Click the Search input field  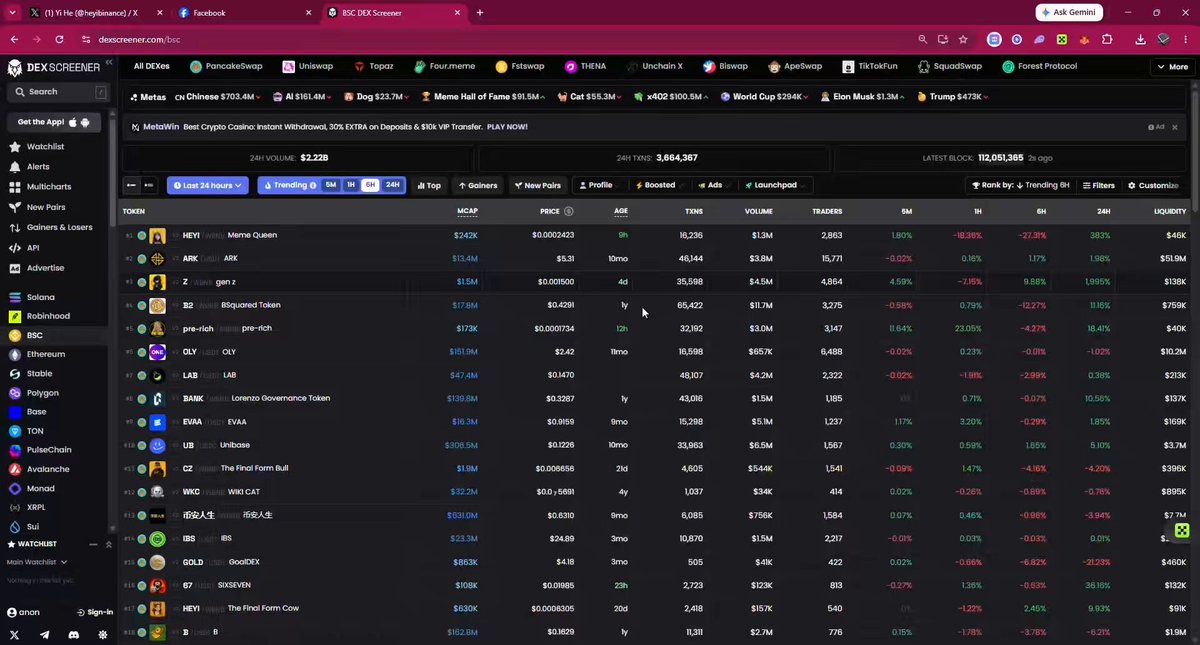(x=58, y=91)
